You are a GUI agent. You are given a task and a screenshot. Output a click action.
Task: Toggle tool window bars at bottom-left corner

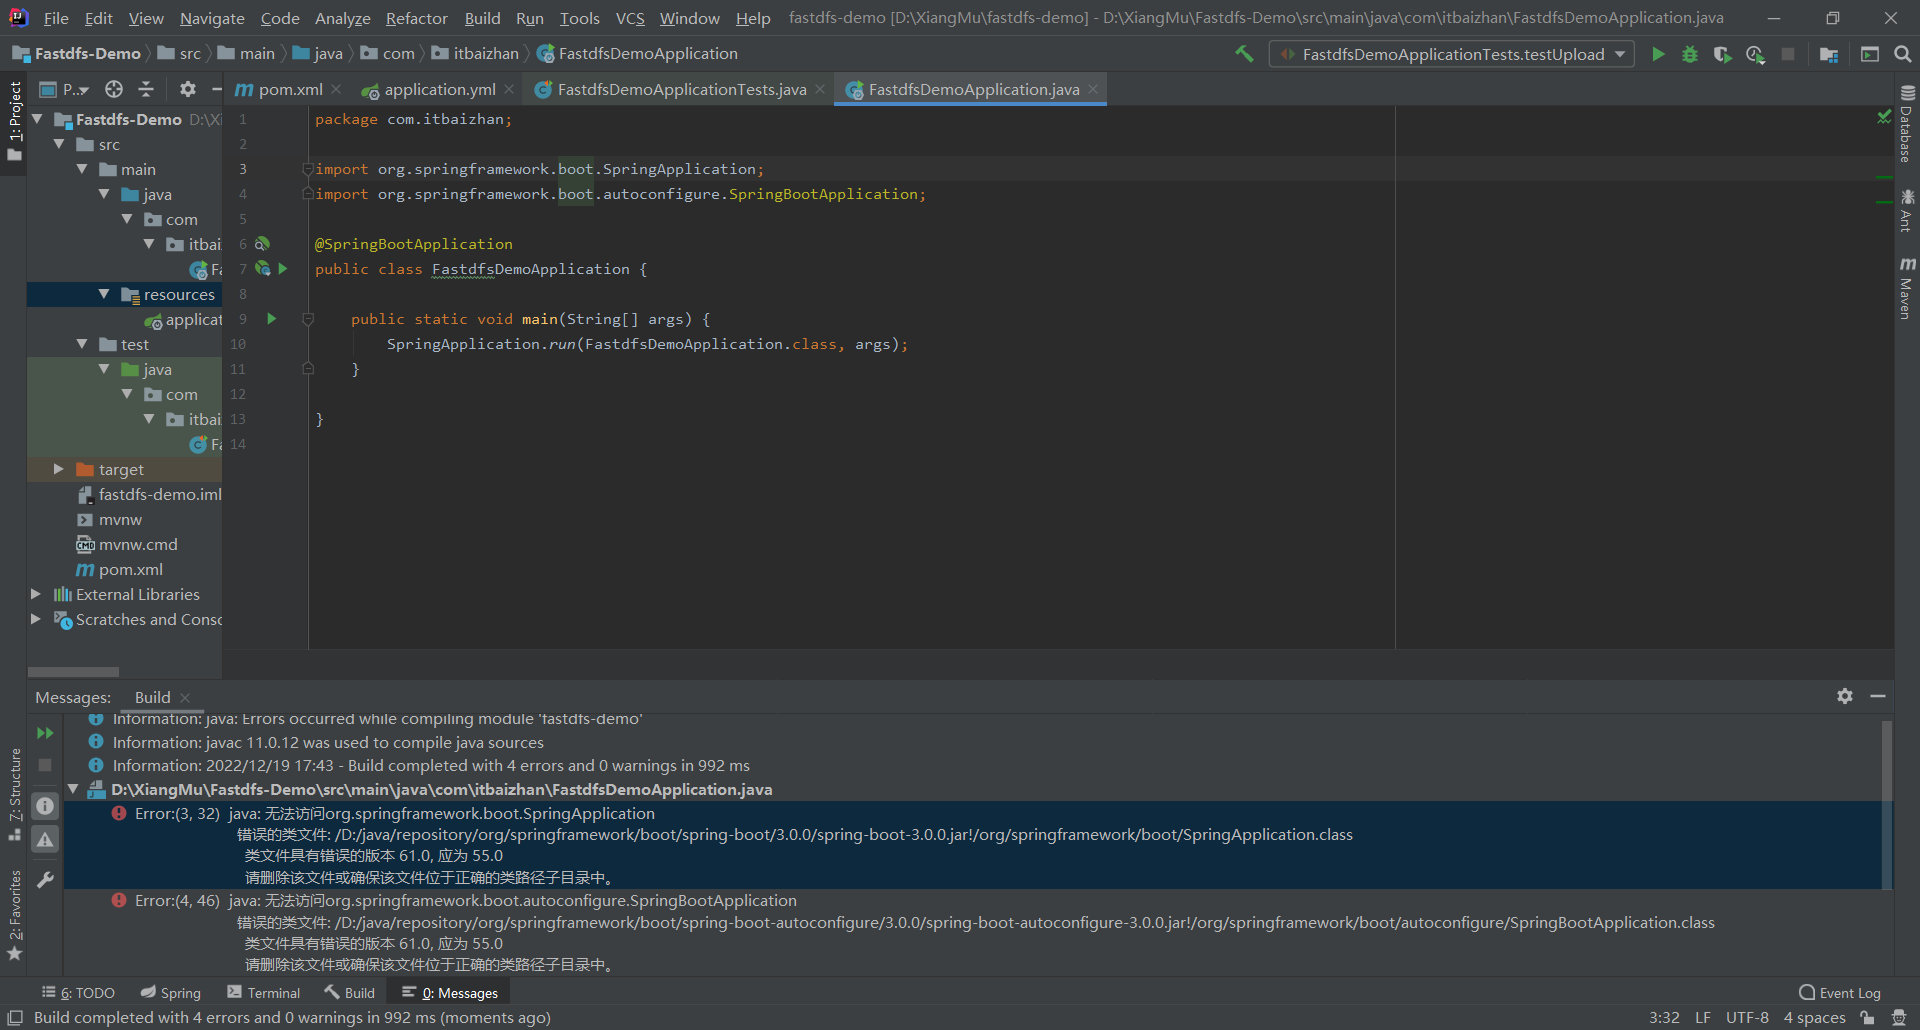point(15,1018)
